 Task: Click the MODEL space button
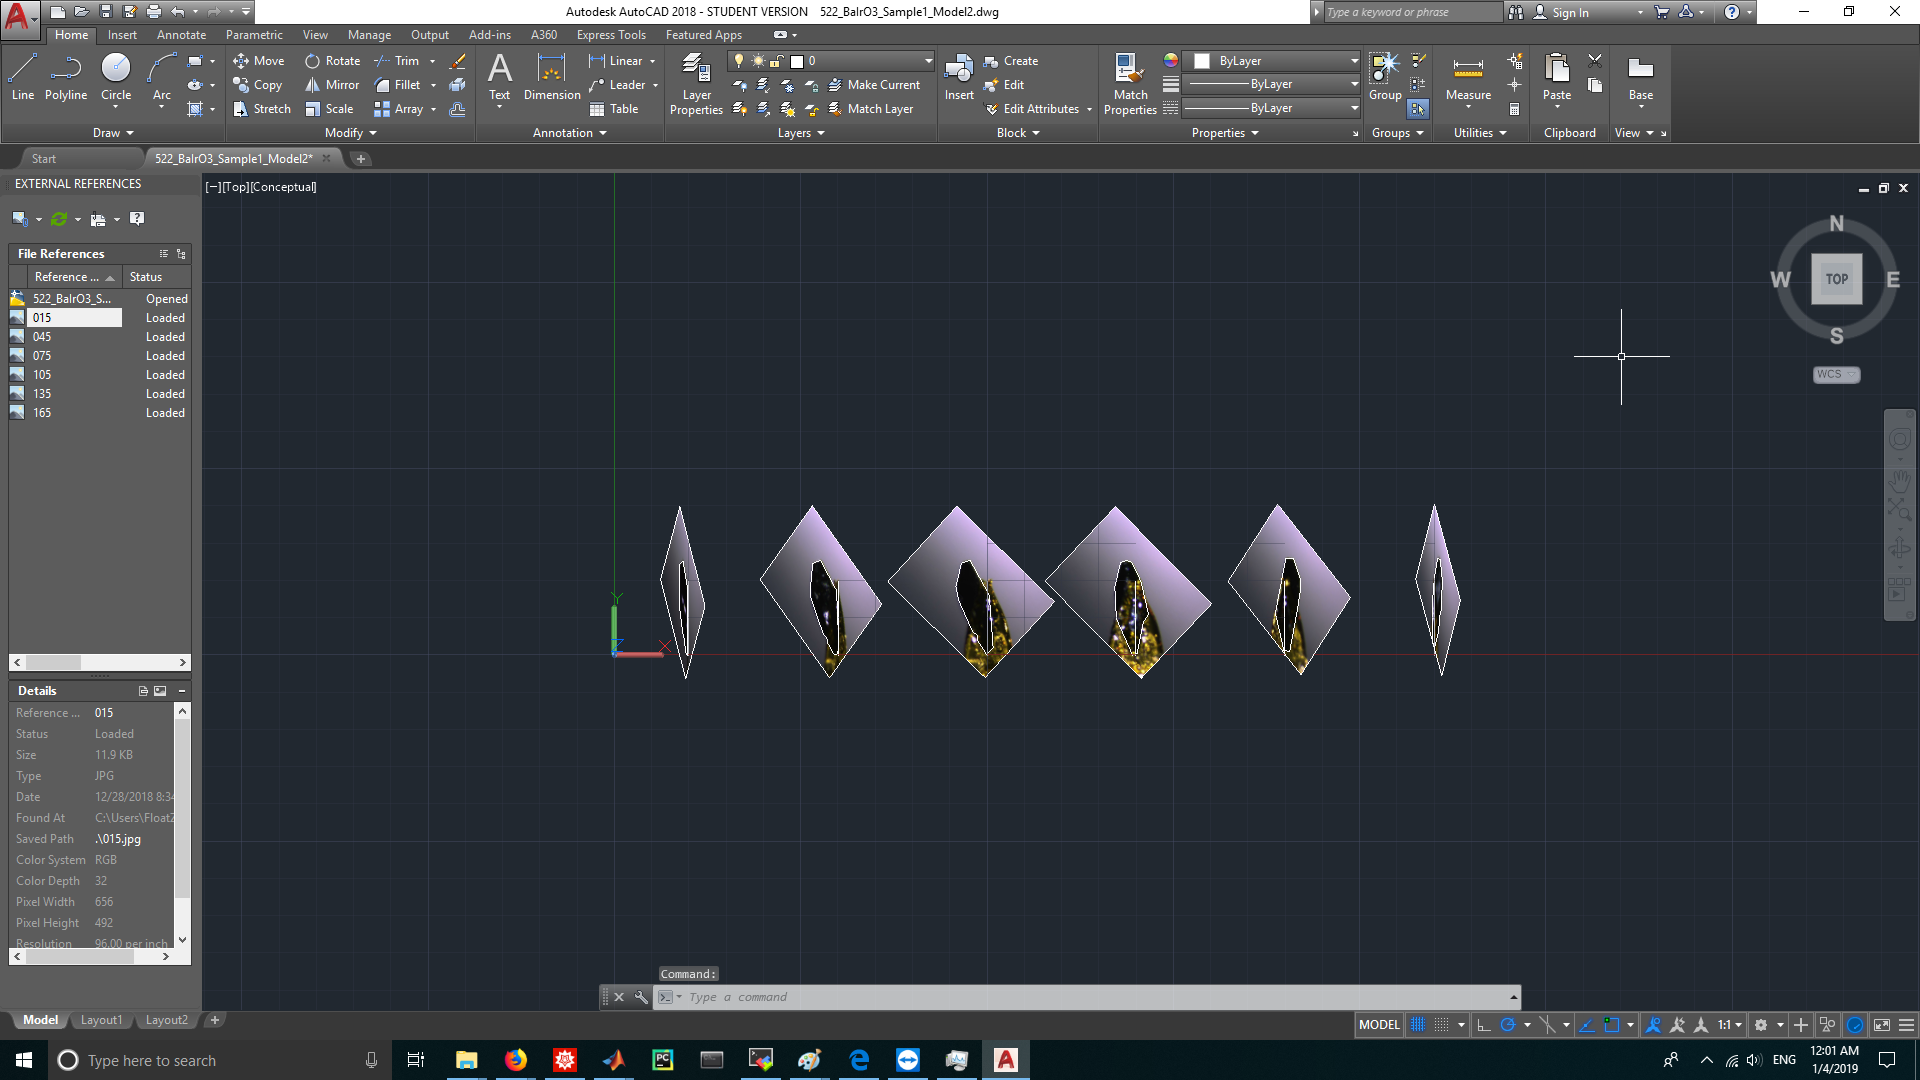tap(1379, 1025)
